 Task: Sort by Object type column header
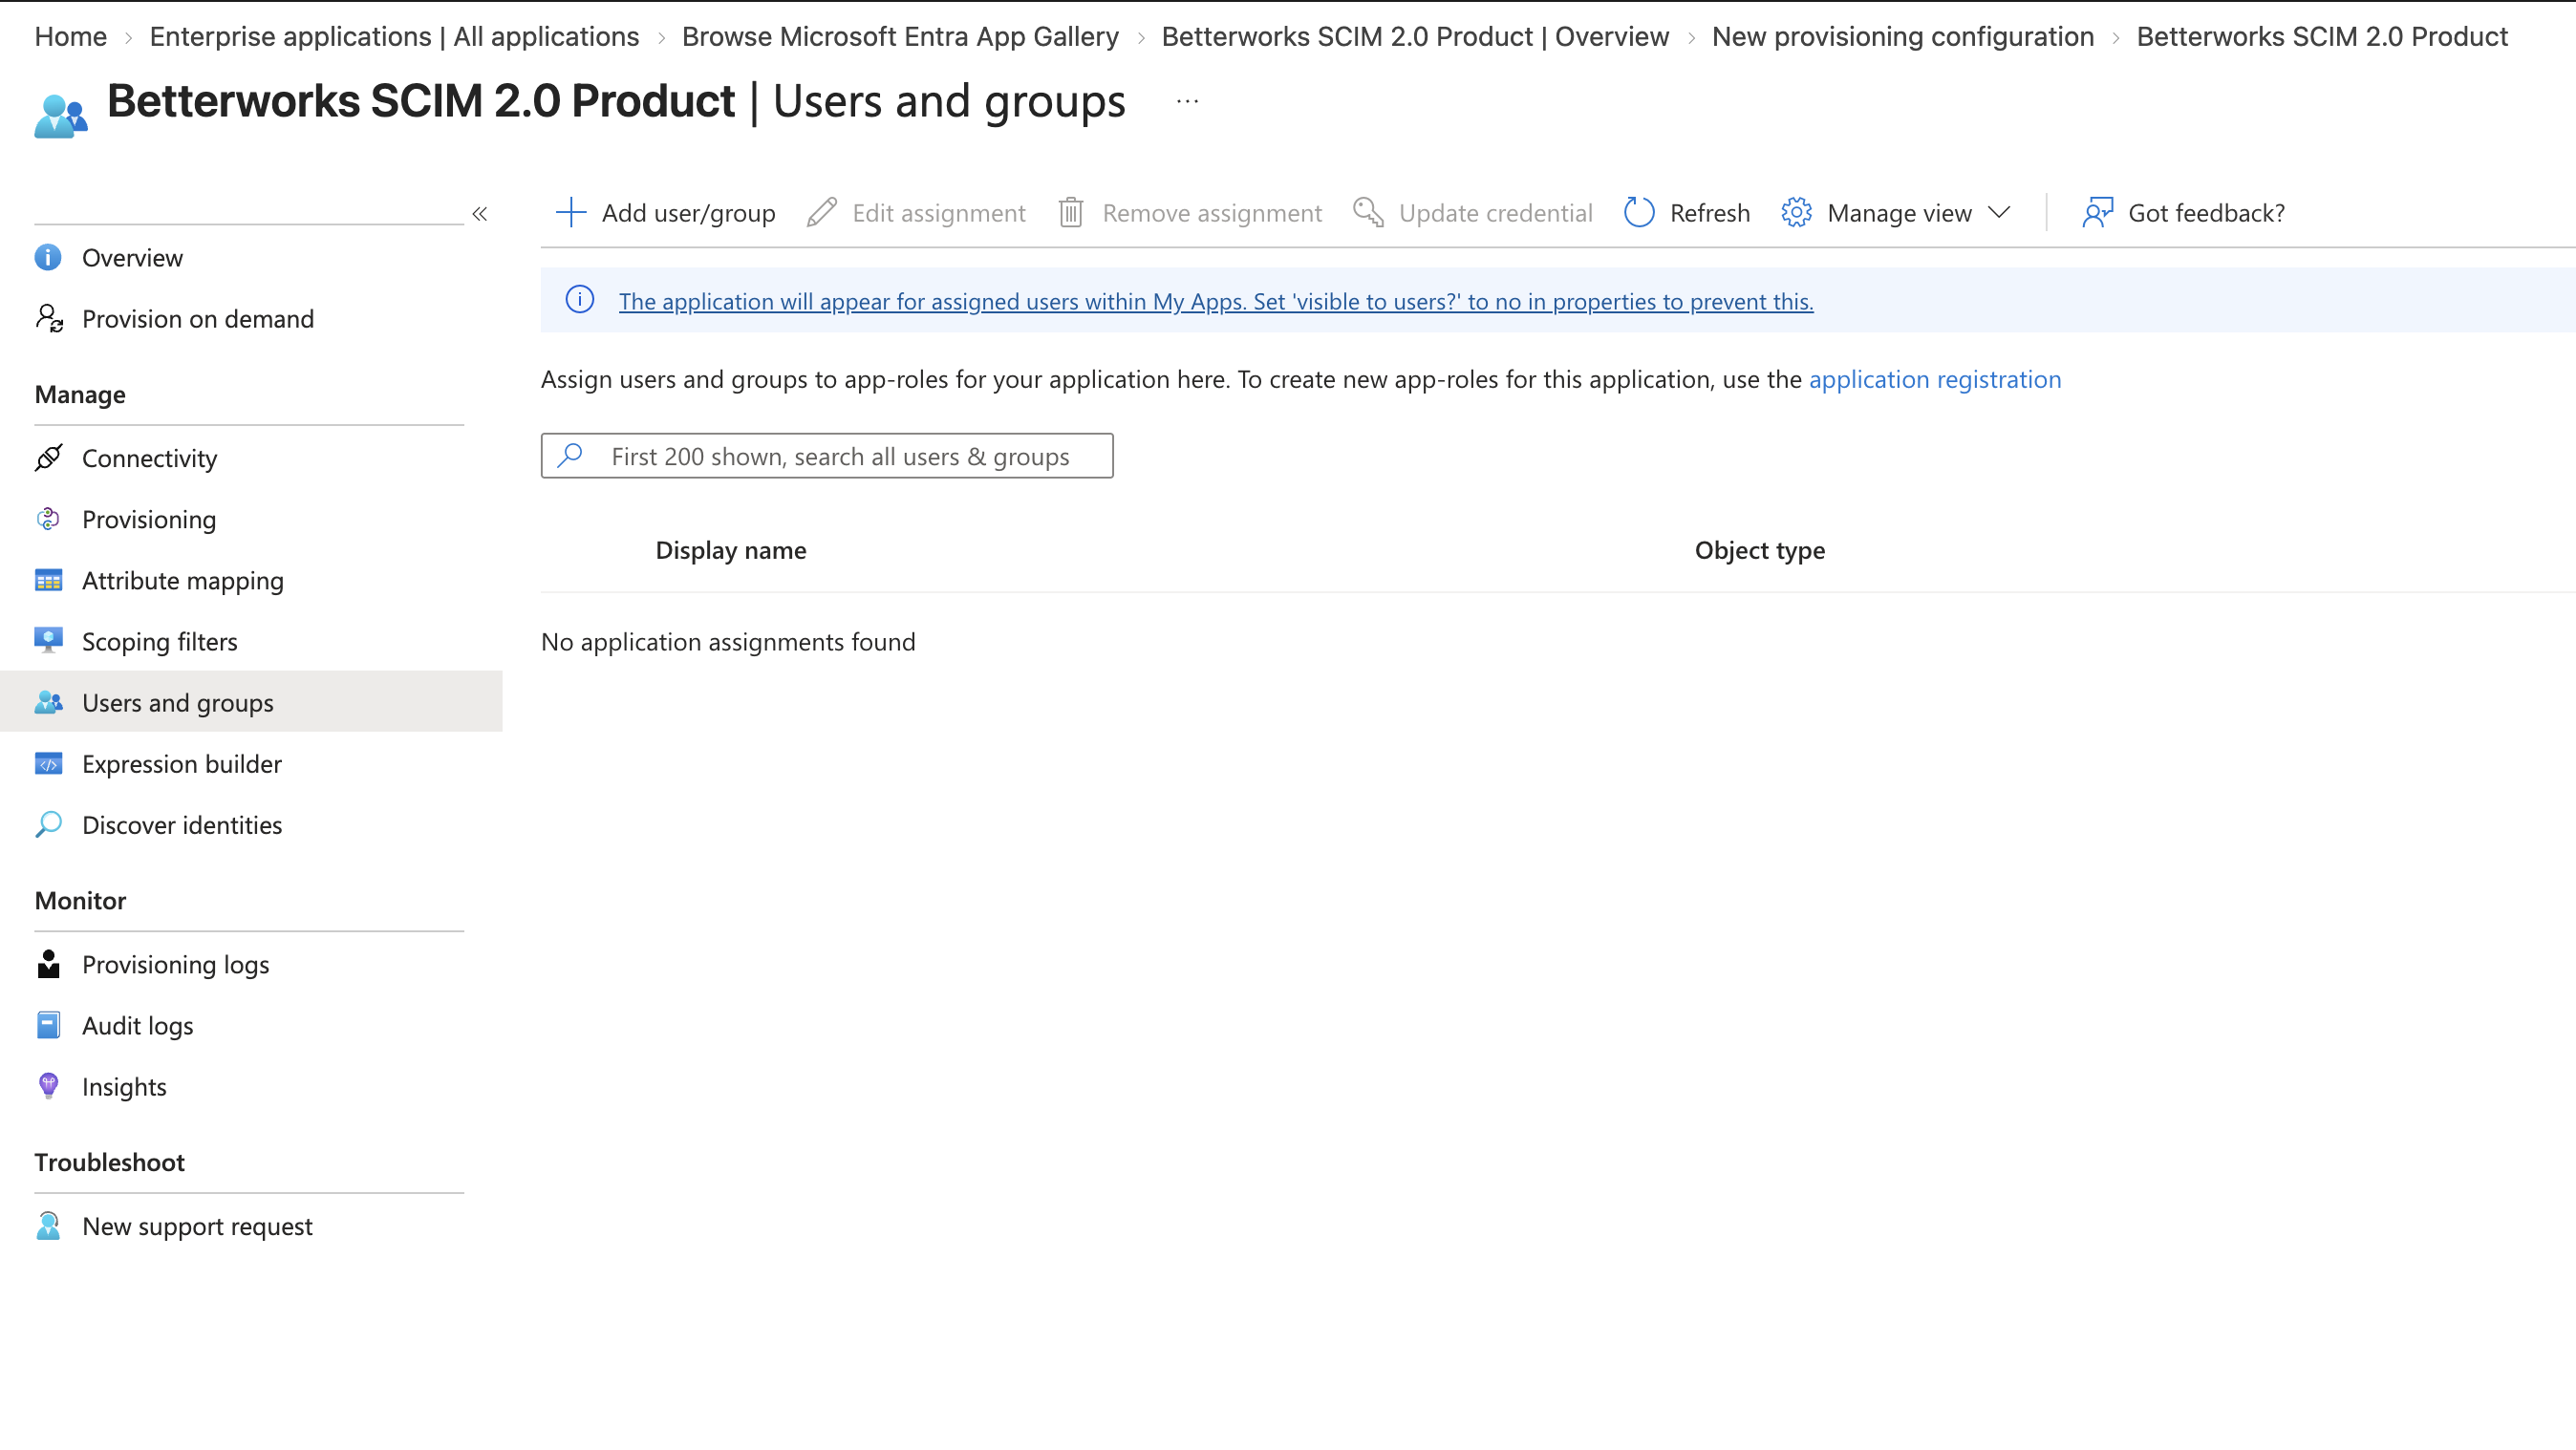pos(1759,550)
